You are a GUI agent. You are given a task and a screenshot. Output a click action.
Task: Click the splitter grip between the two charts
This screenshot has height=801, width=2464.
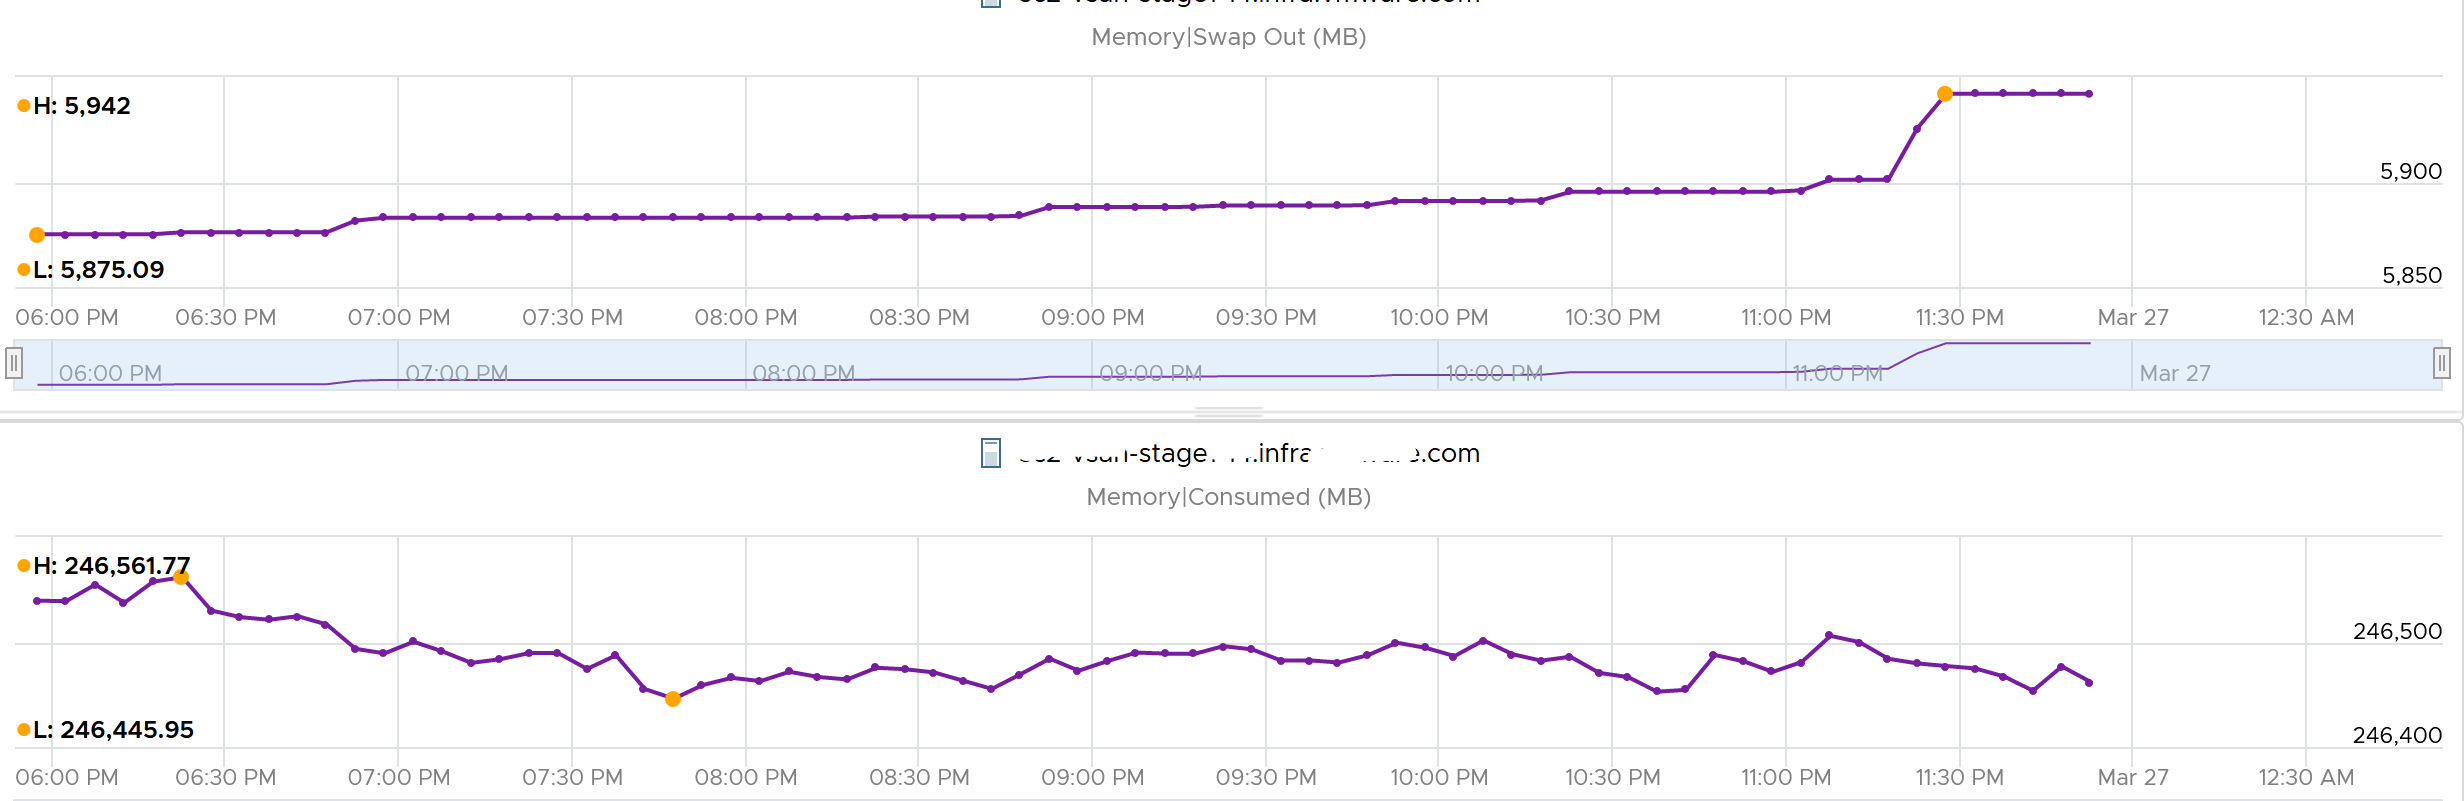click(x=1229, y=412)
